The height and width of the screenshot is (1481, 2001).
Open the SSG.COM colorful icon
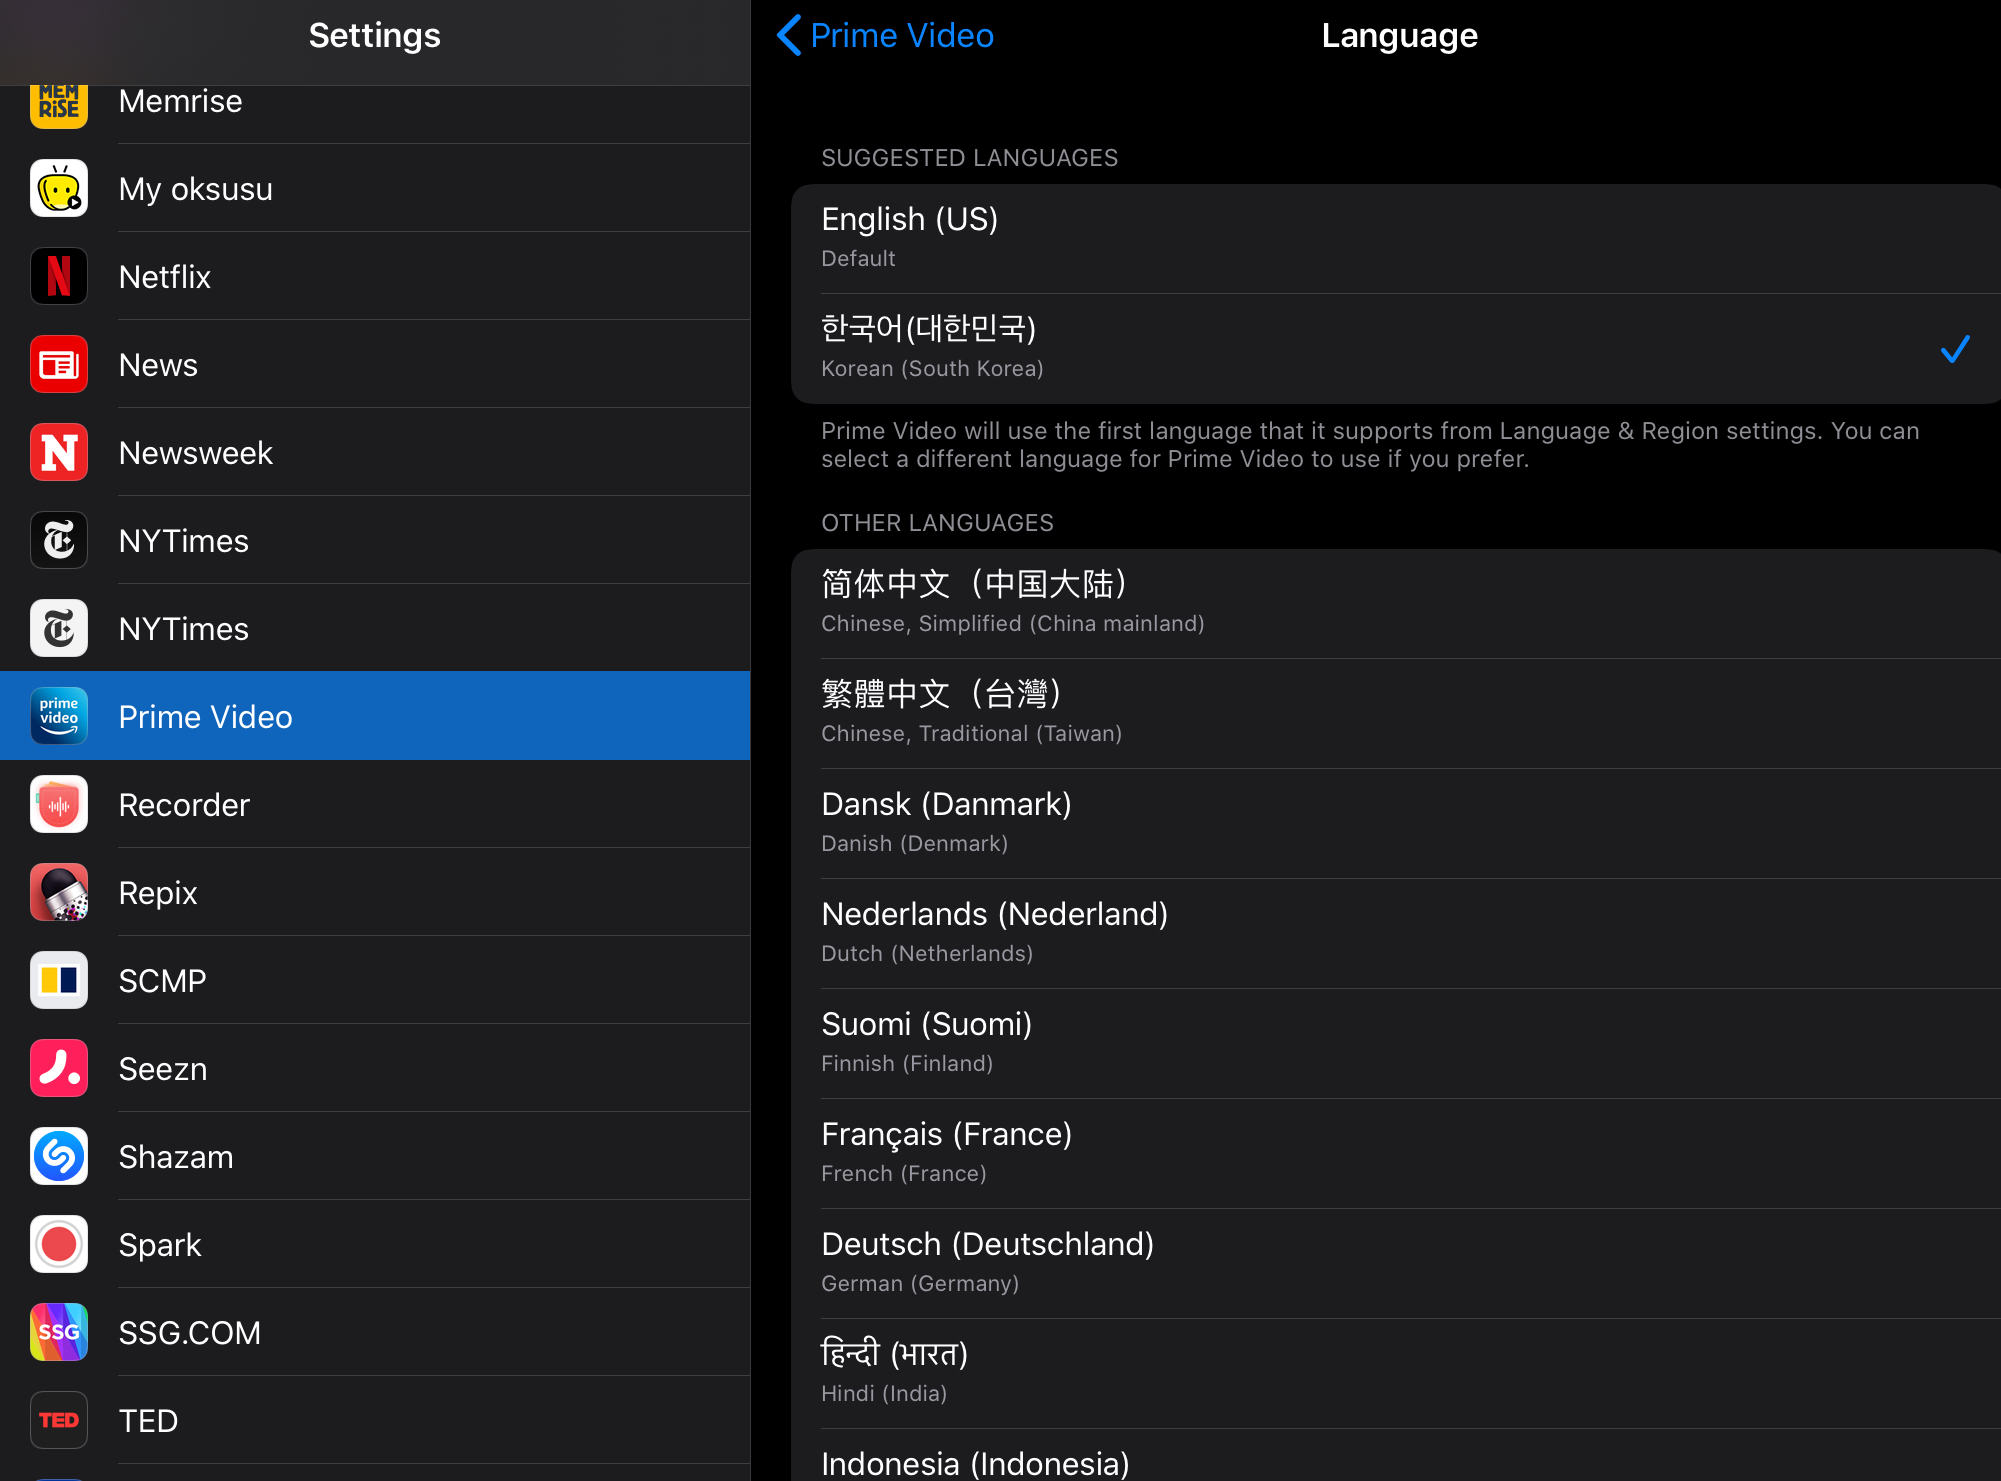(x=59, y=1333)
